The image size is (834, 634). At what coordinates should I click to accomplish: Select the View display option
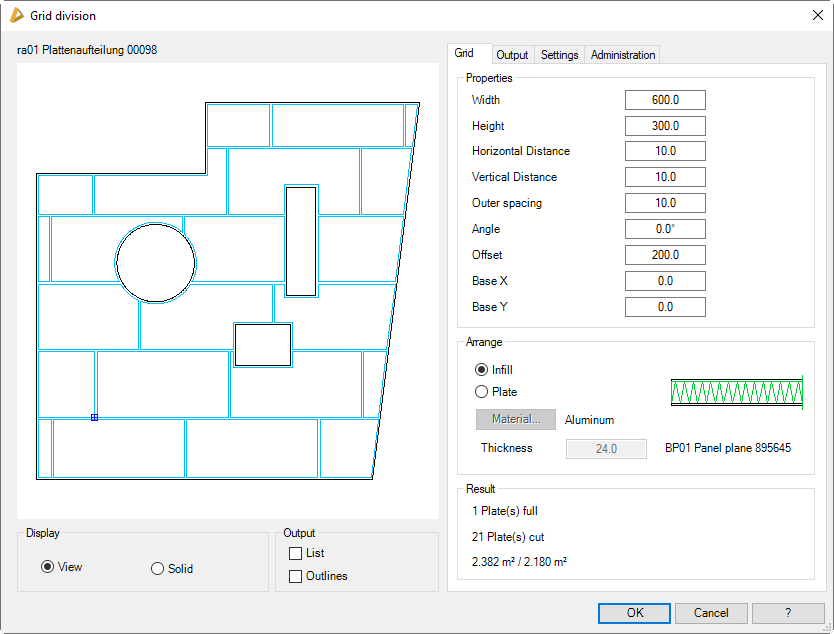pyautogui.click(x=47, y=567)
